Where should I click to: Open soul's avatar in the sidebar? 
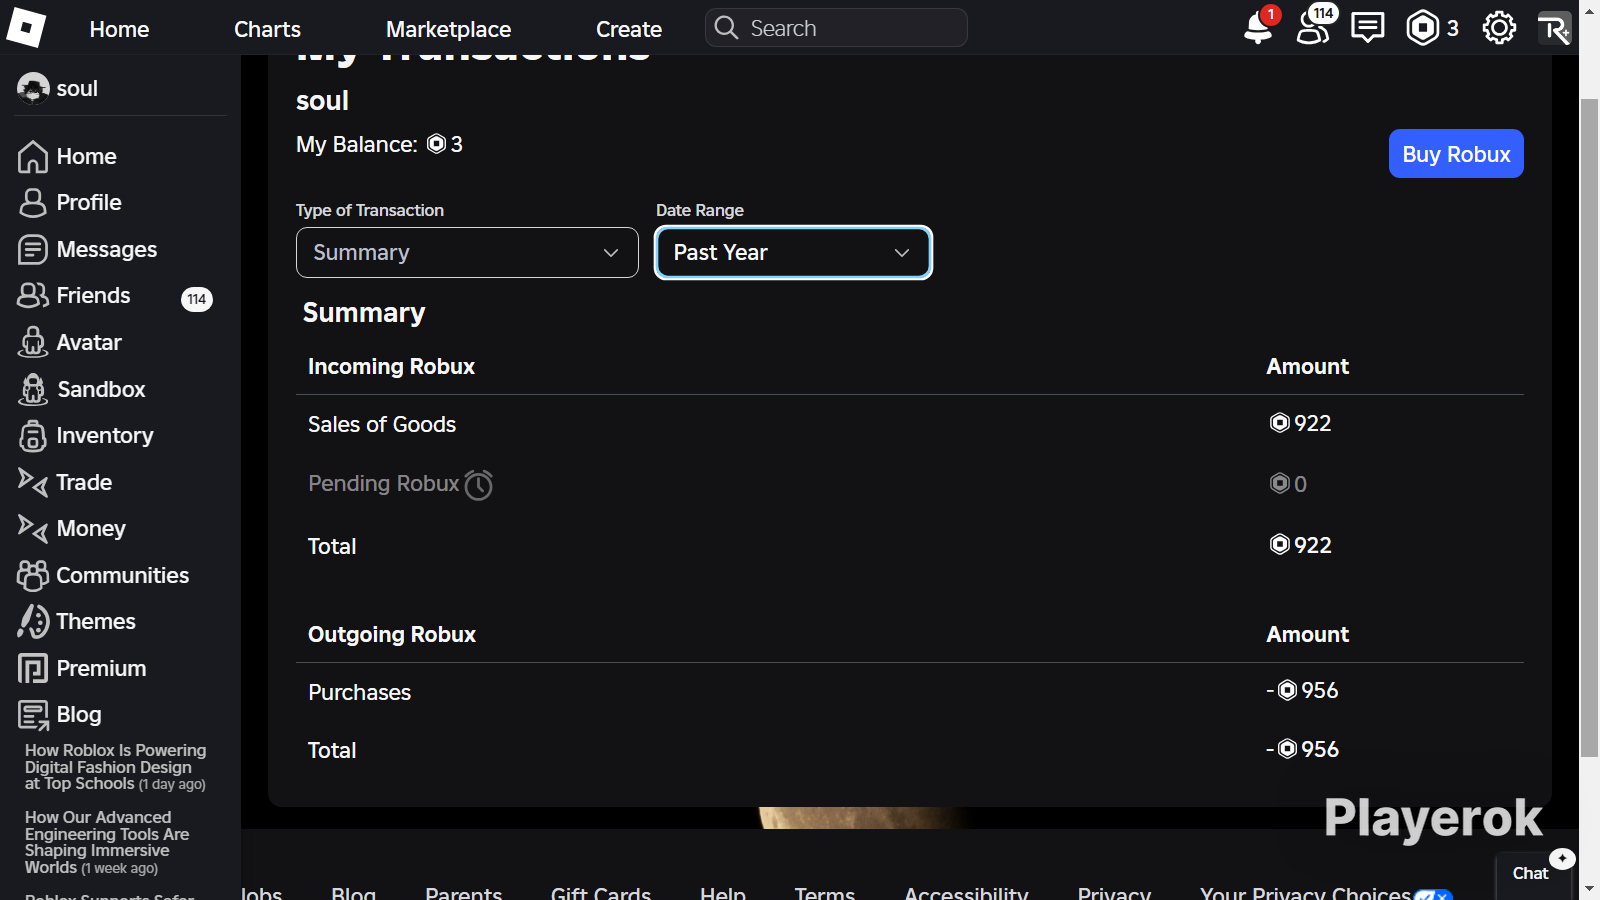33,88
